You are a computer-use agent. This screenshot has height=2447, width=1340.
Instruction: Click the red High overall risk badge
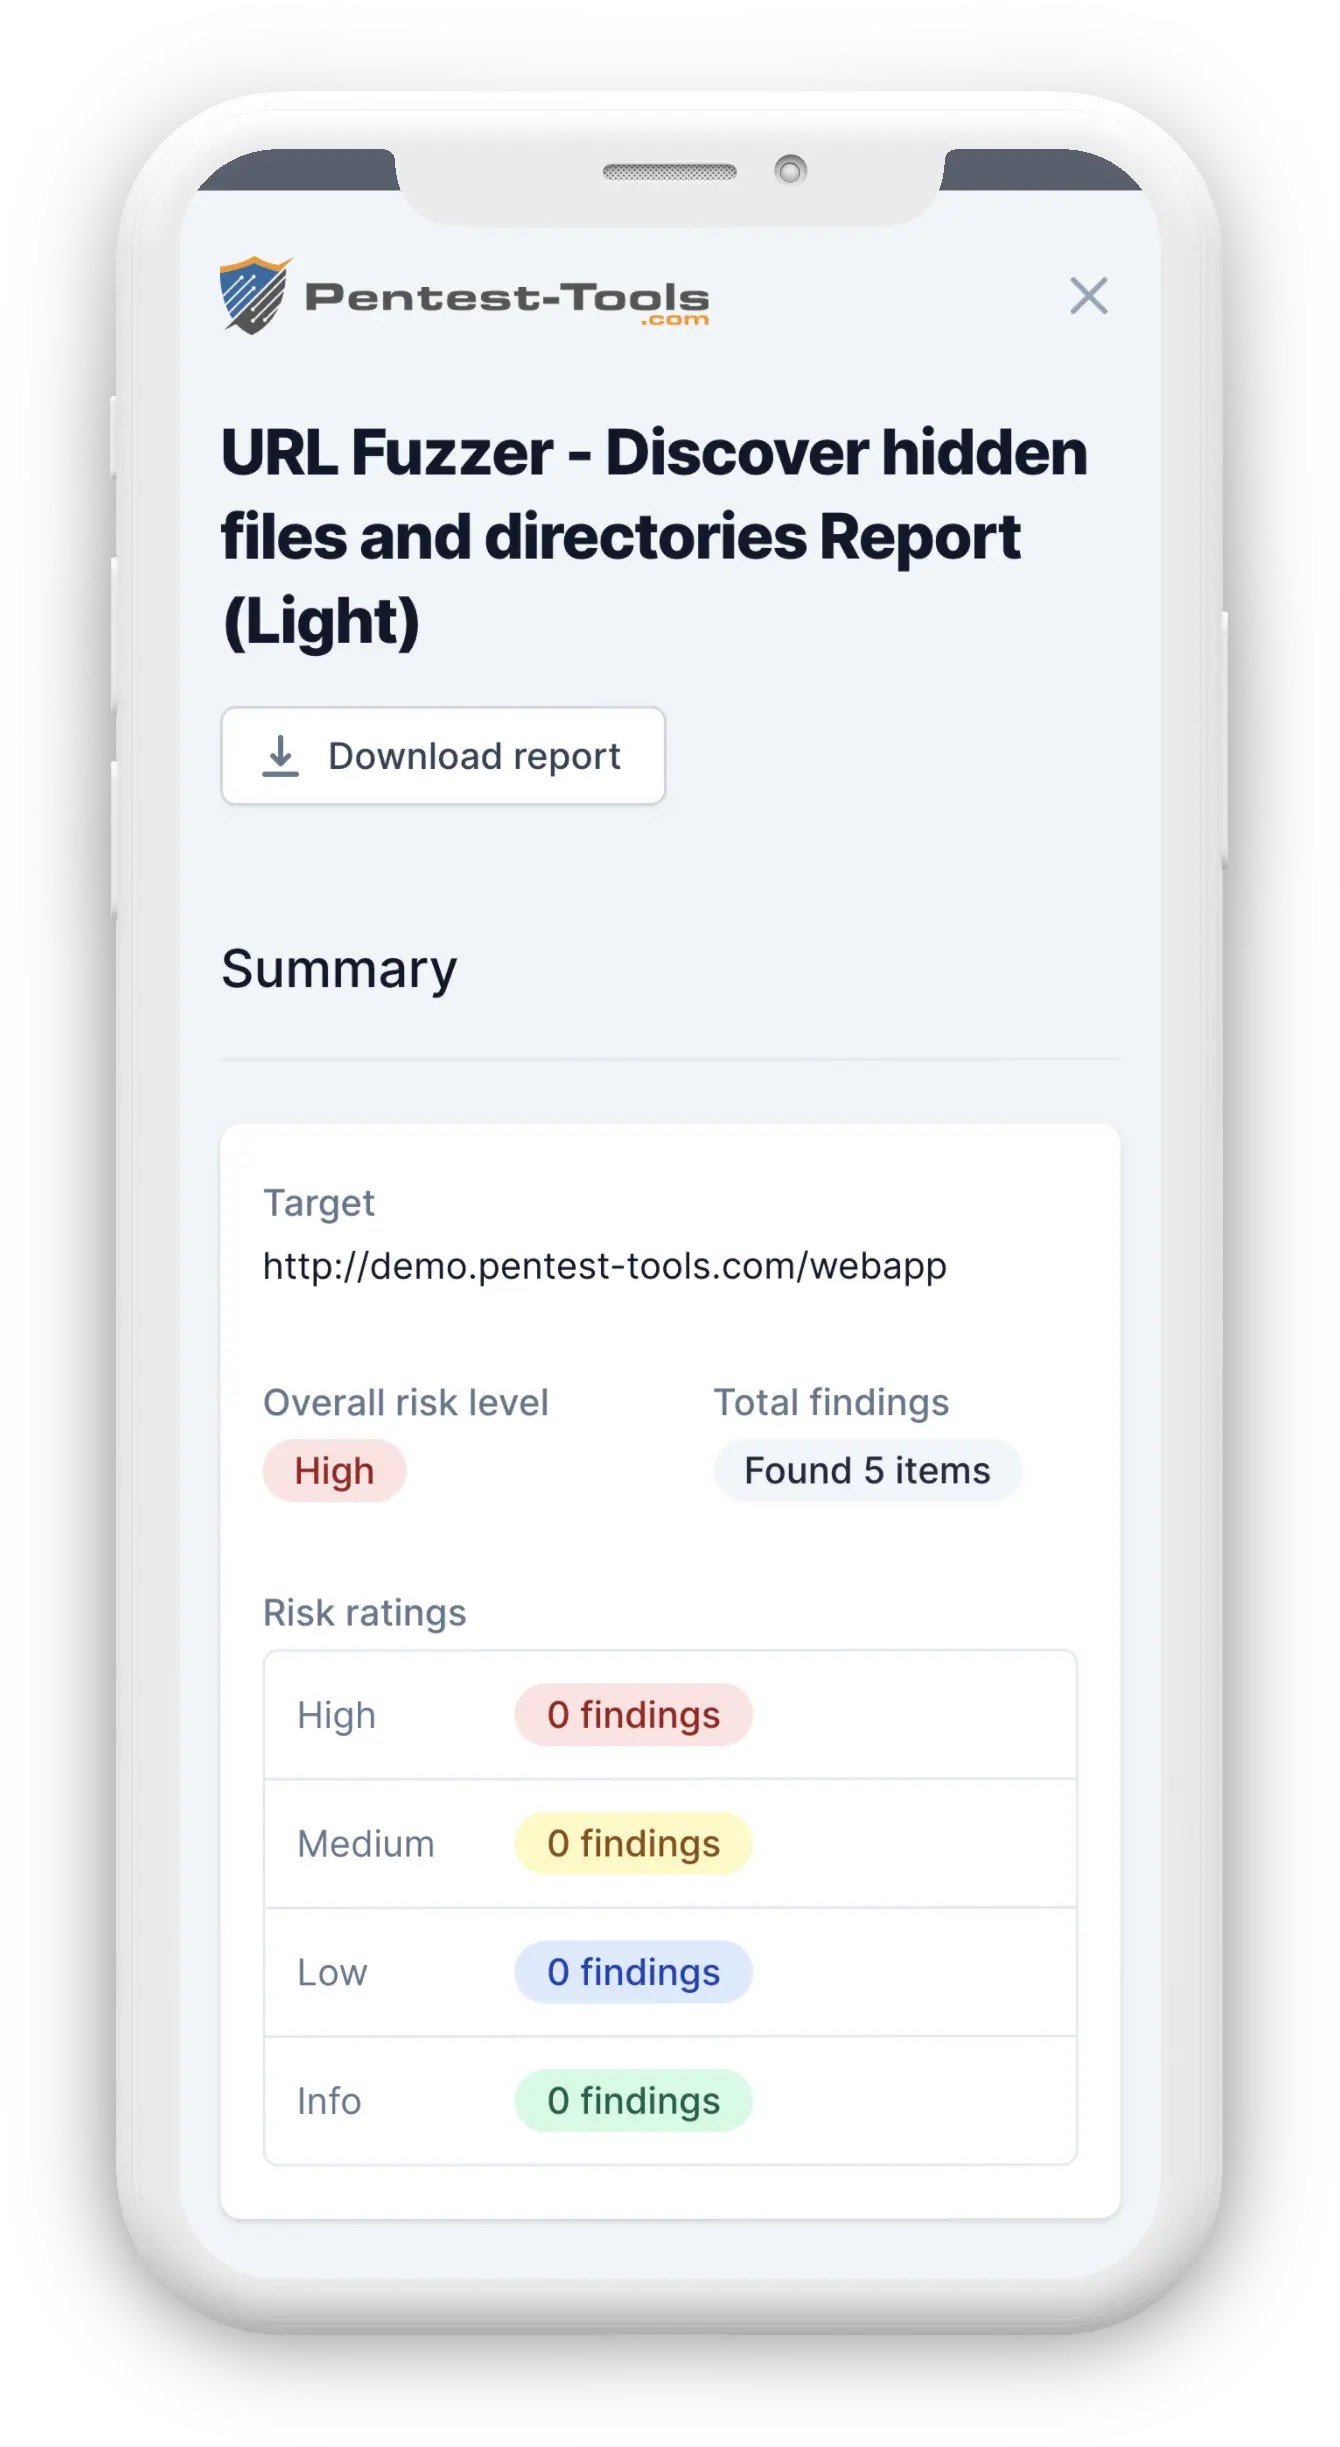(x=334, y=1471)
